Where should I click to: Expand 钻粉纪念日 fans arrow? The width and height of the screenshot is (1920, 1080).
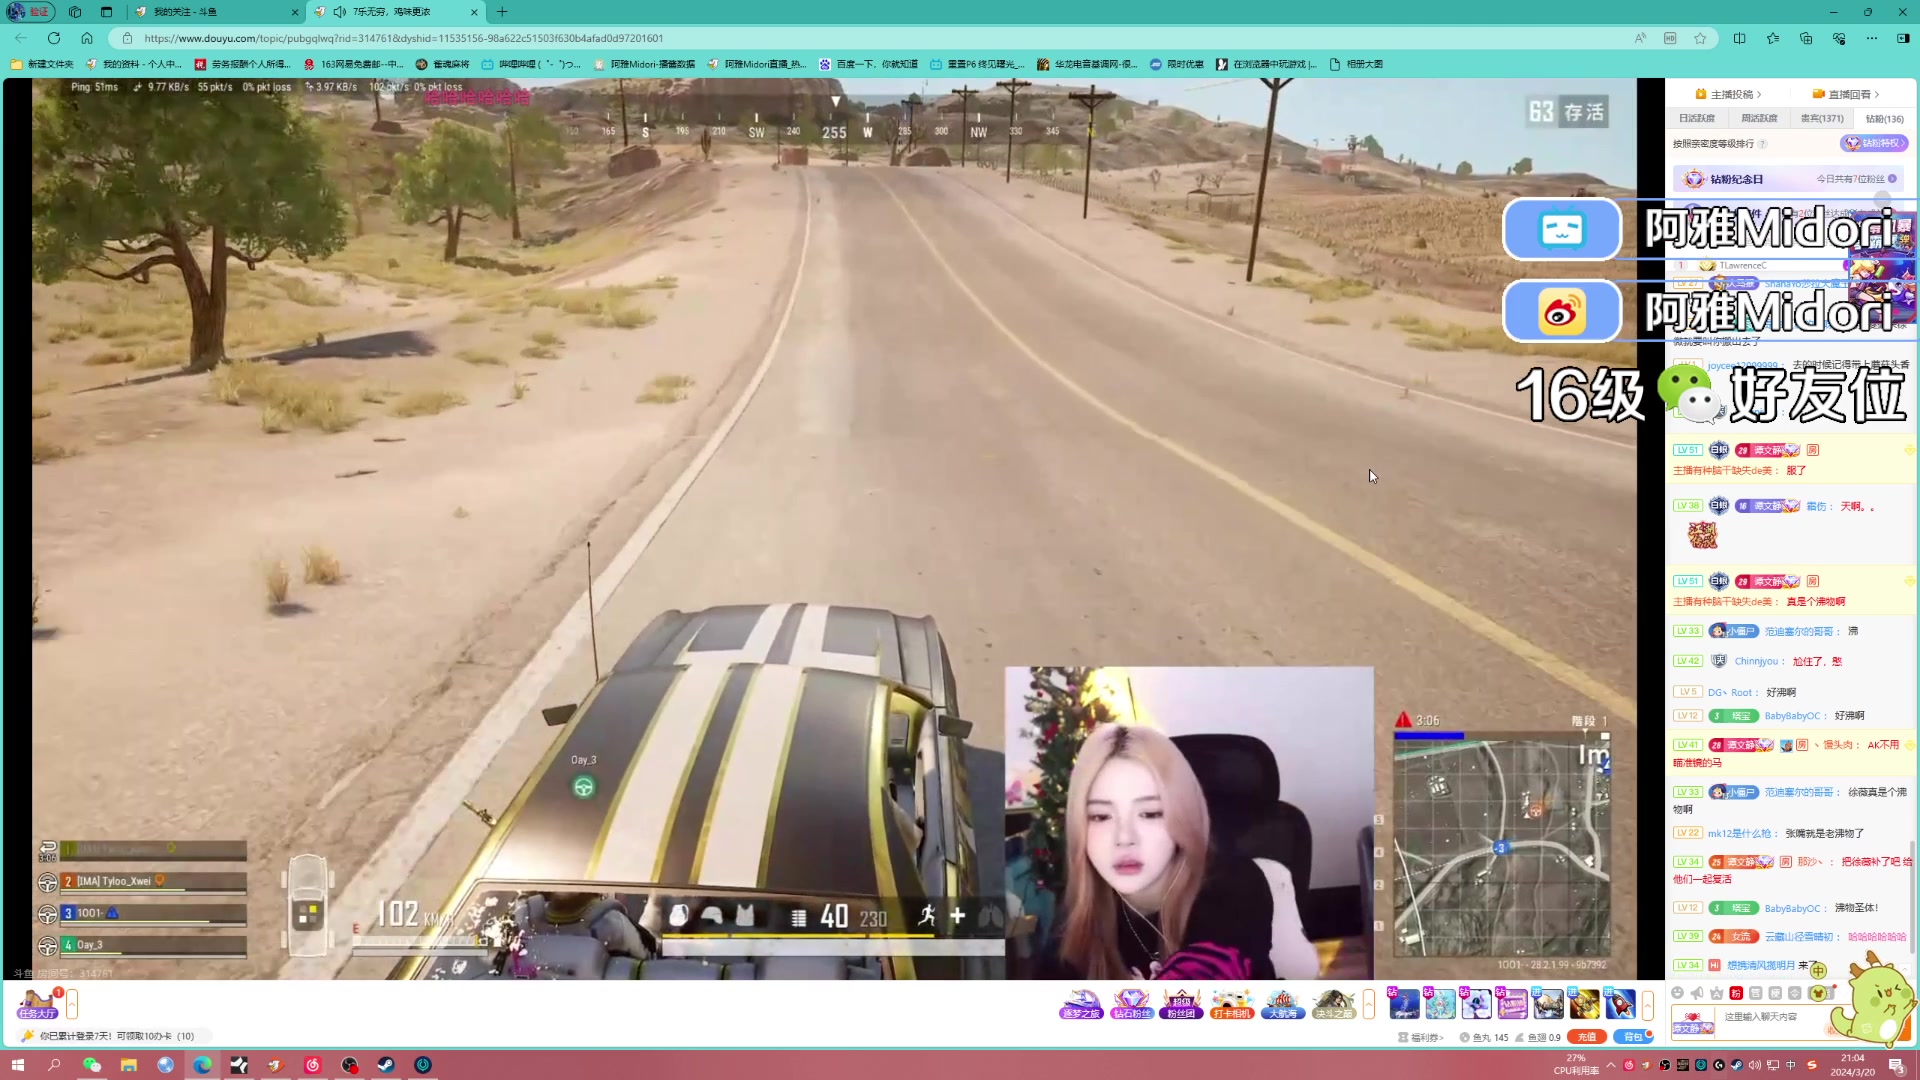1892,179
